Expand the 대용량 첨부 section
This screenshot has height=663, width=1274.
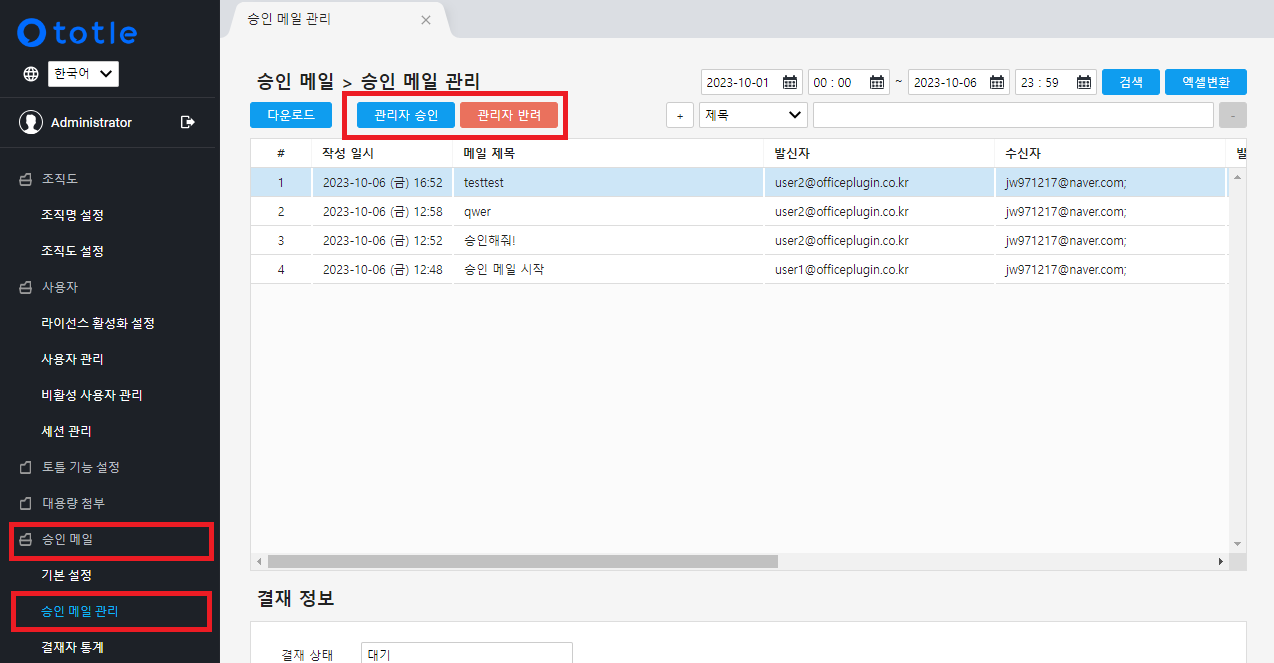[x=72, y=503]
